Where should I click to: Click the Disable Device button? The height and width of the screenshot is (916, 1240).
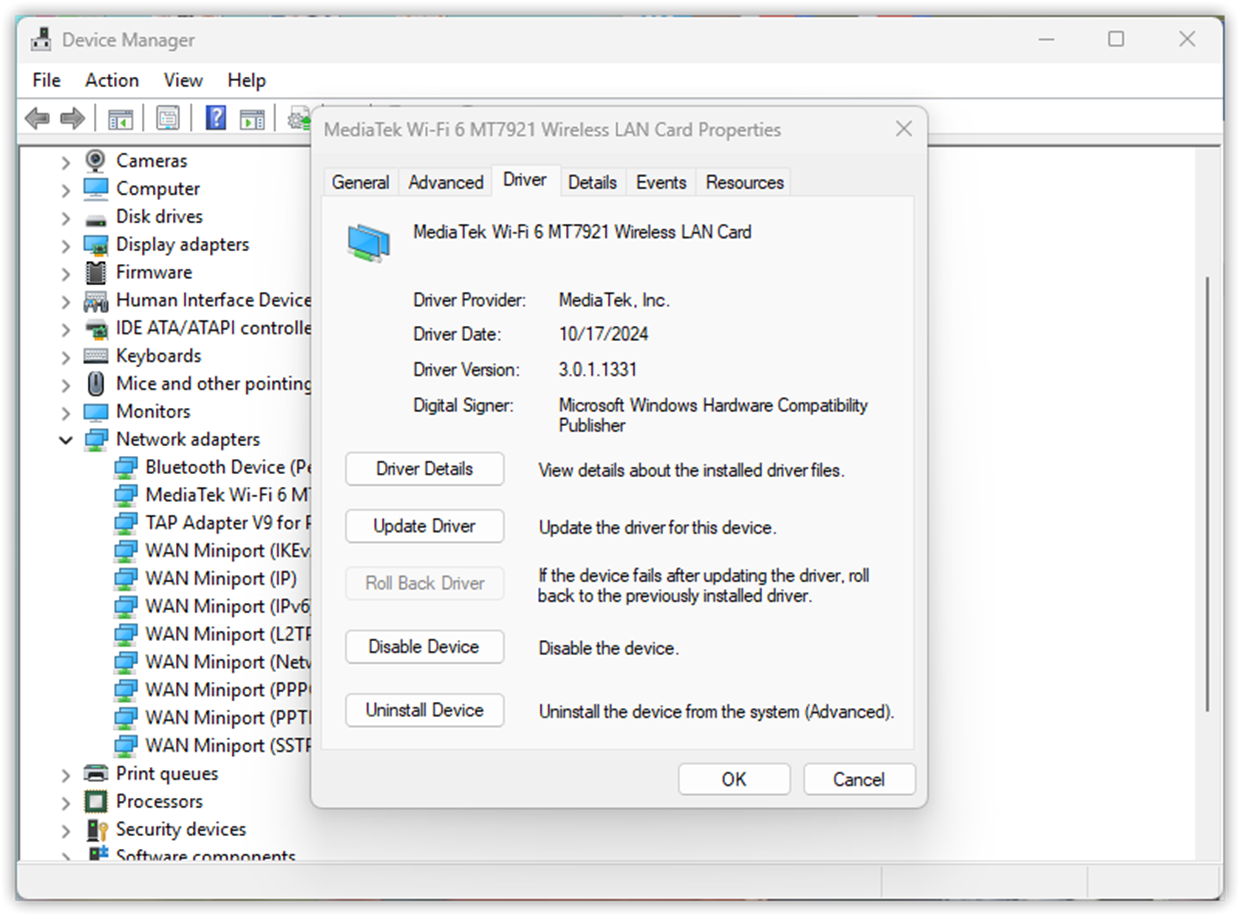[424, 647]
